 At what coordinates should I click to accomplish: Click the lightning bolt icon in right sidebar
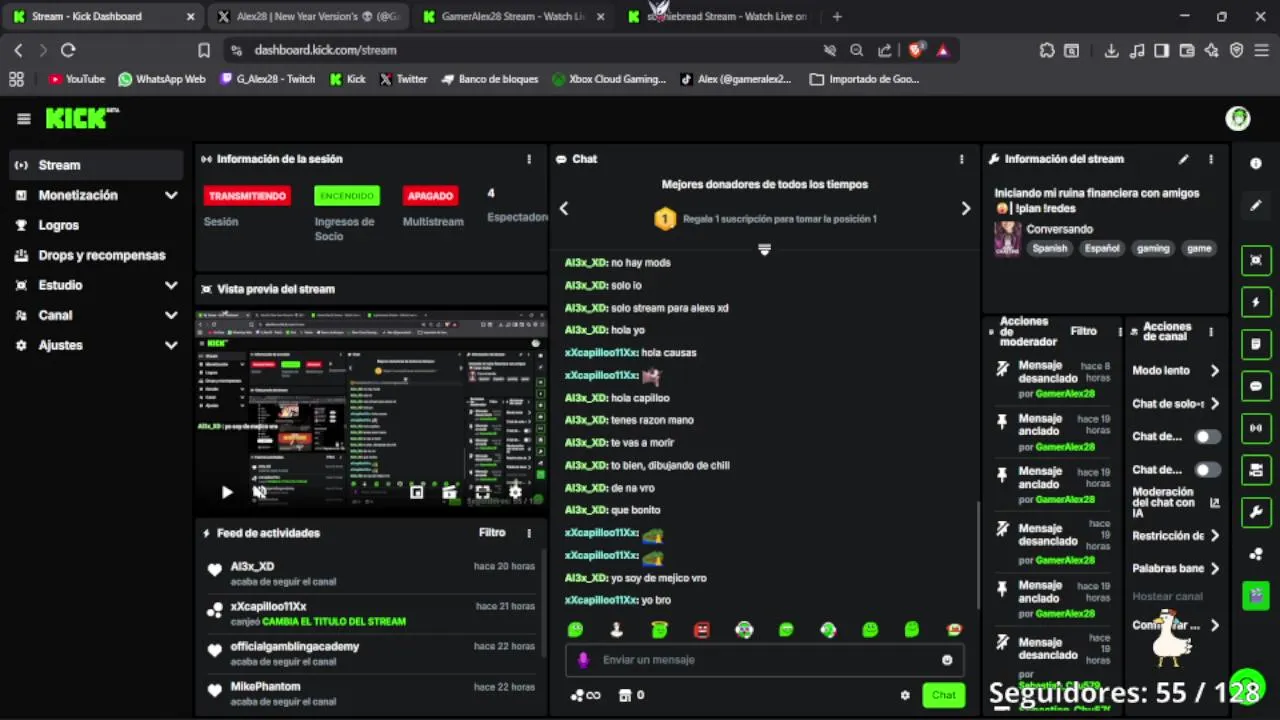pos(1256,302)
